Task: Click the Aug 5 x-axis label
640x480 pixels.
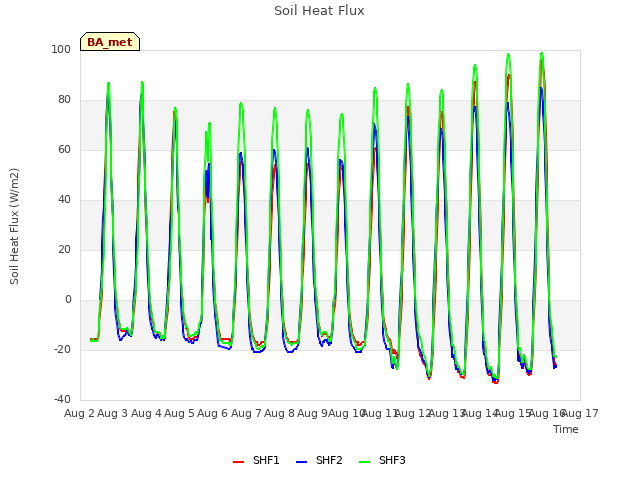Action: coord(179,413)
